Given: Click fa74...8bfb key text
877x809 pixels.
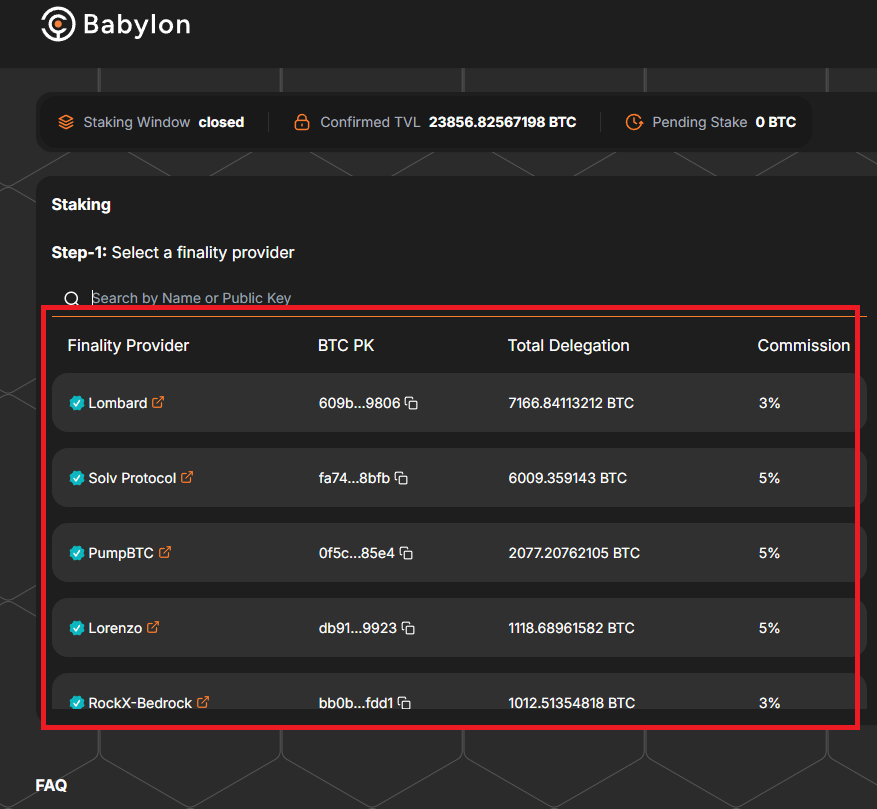Looking at the screenshot, I should pyautogui.click(x=354, y=478).
